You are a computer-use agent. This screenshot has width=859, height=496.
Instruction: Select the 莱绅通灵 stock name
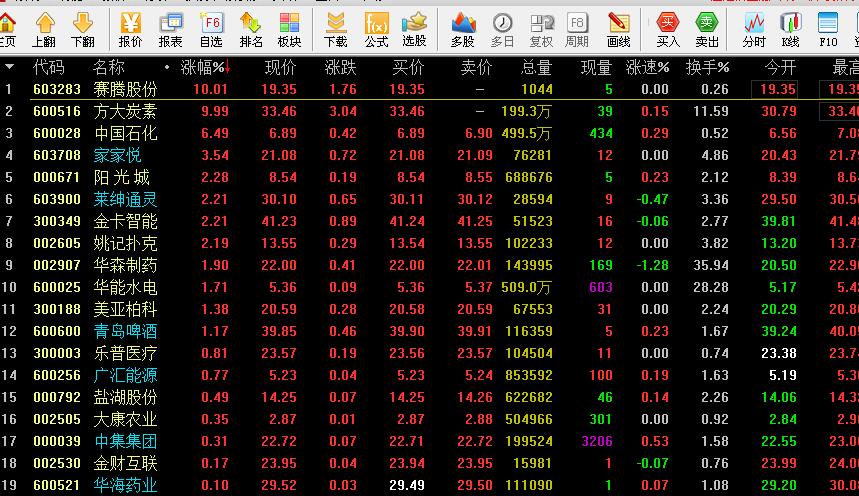pos(125,199)
